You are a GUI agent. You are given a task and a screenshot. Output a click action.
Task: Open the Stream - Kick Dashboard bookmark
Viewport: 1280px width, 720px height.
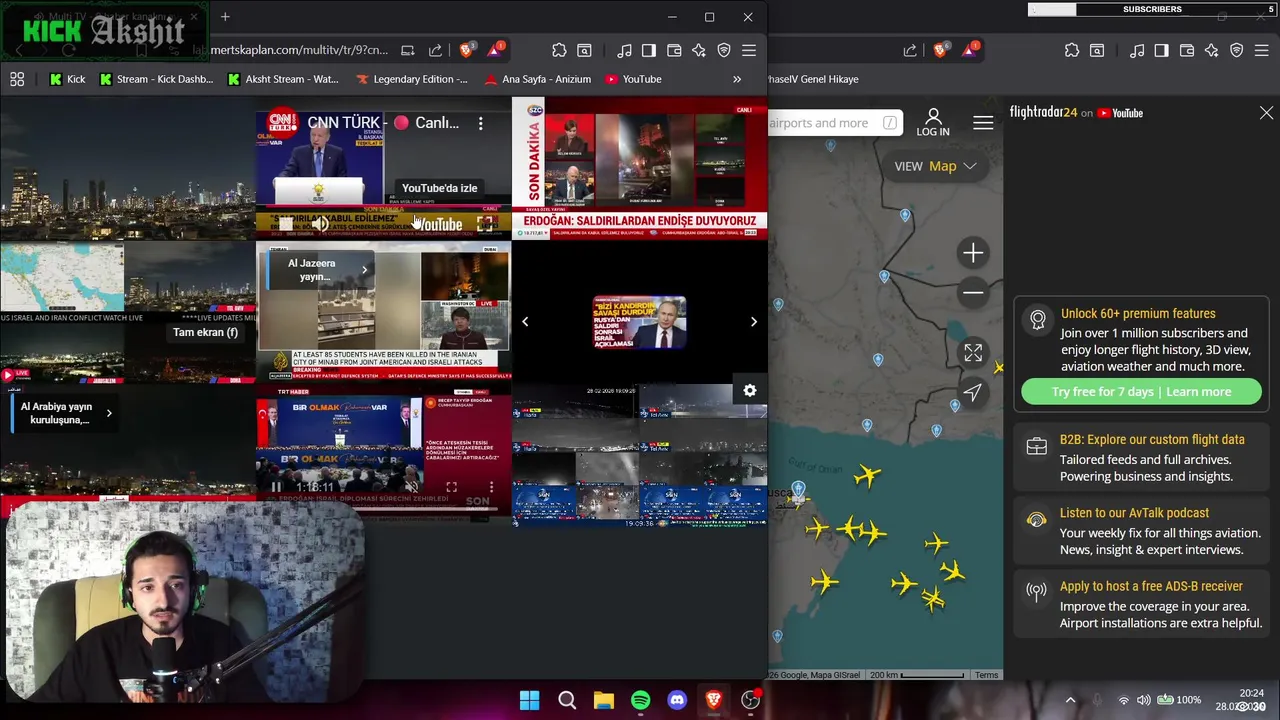pos(156,79)
